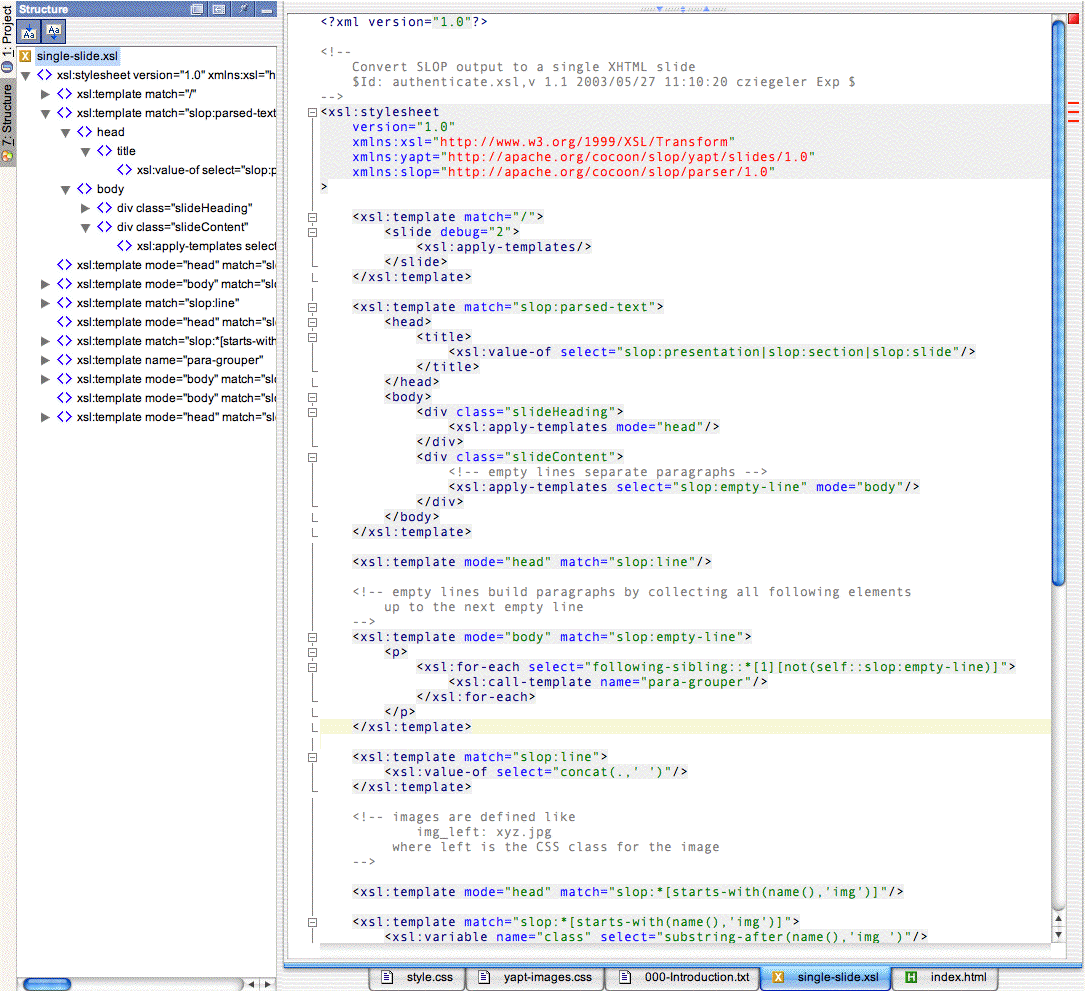The width and height of the screenshot is (1085, 991).
Task: Fold the template match="slop:parsed-text" block in gutter
Action: pyautogui.click(x=312, y=307)
